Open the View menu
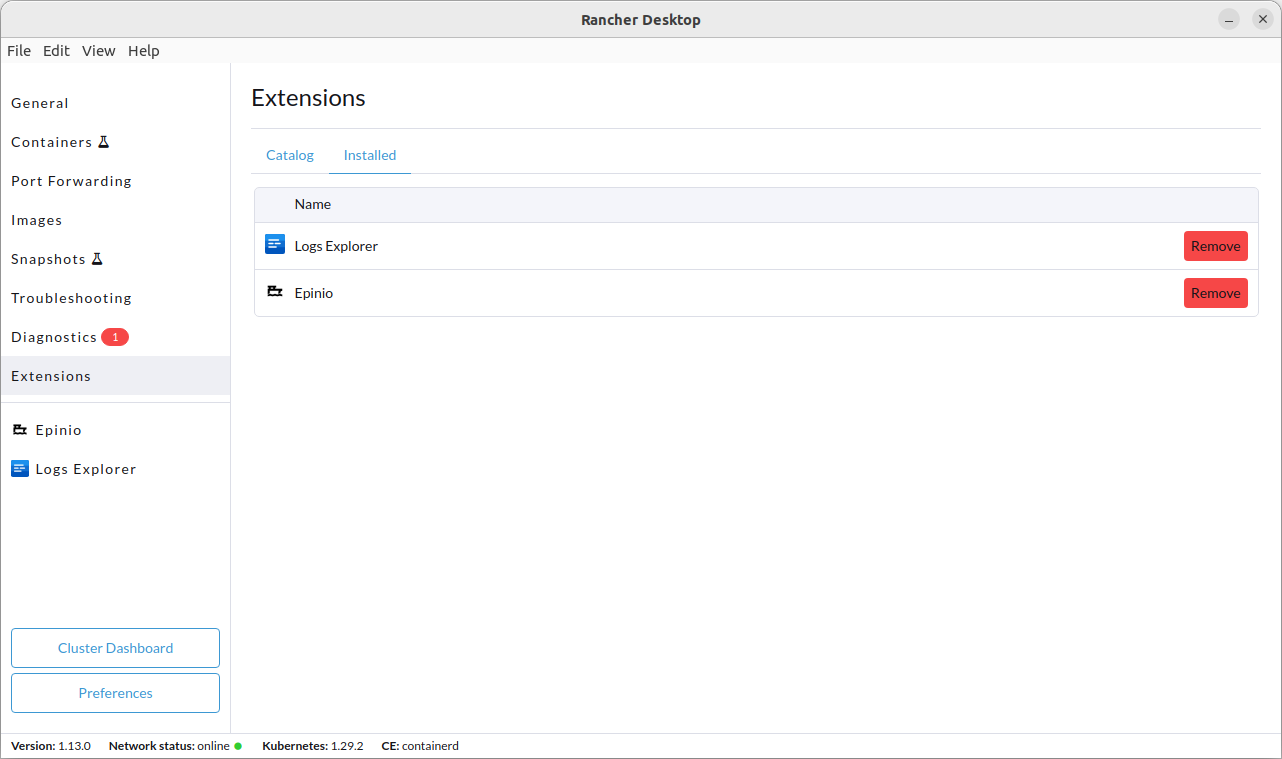Viewport: 1282px width, 759px height. 99,51
